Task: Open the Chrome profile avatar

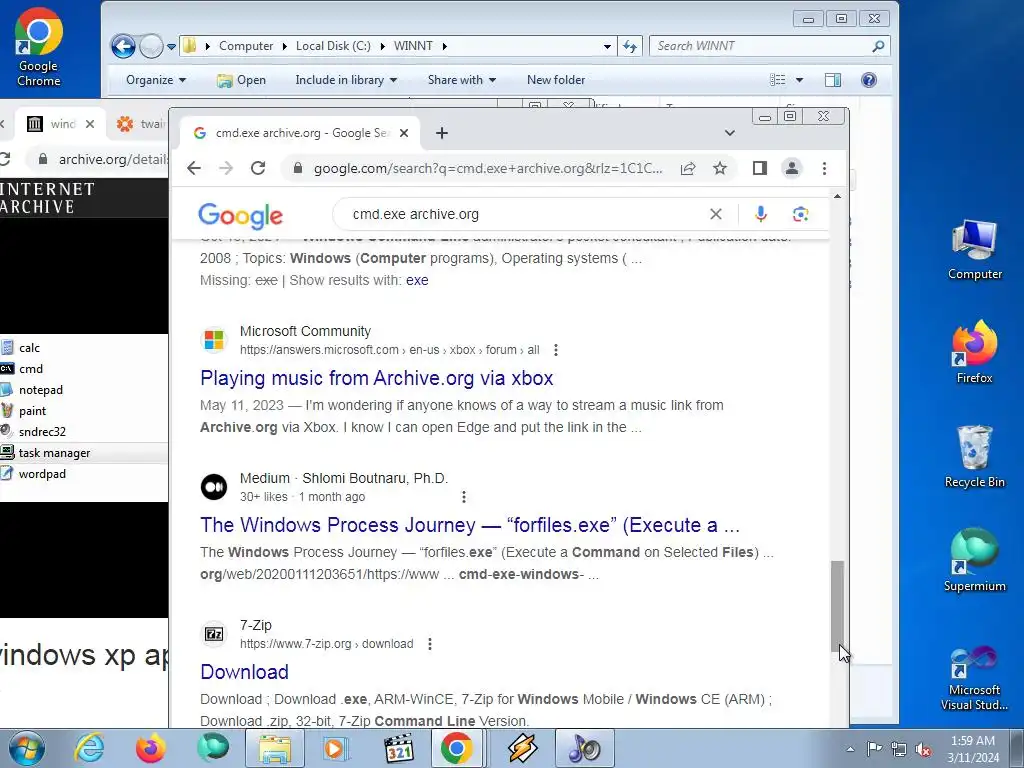Action: coord(792,168)
